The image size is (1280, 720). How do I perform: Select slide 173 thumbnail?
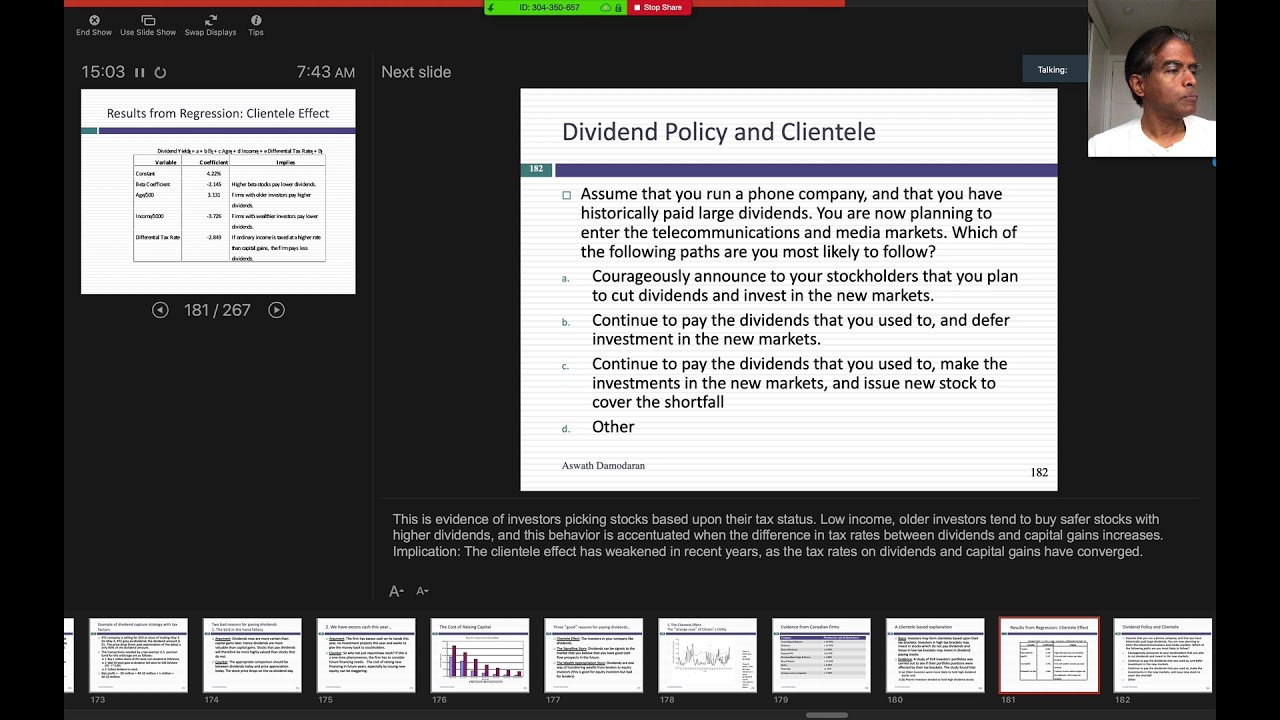(x=138, y=655)
